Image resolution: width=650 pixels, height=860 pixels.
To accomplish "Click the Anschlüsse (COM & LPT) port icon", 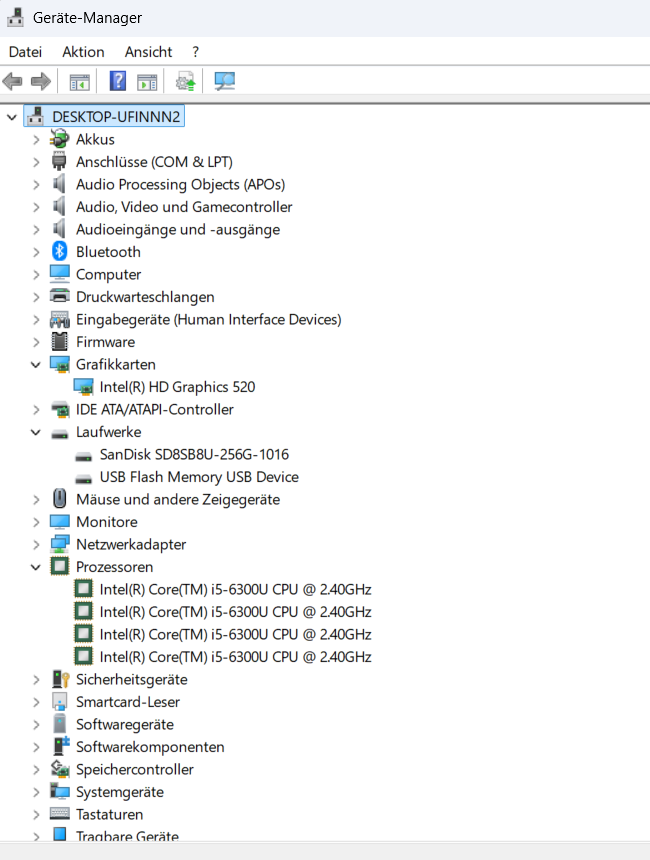I will [x=59, y=161].
